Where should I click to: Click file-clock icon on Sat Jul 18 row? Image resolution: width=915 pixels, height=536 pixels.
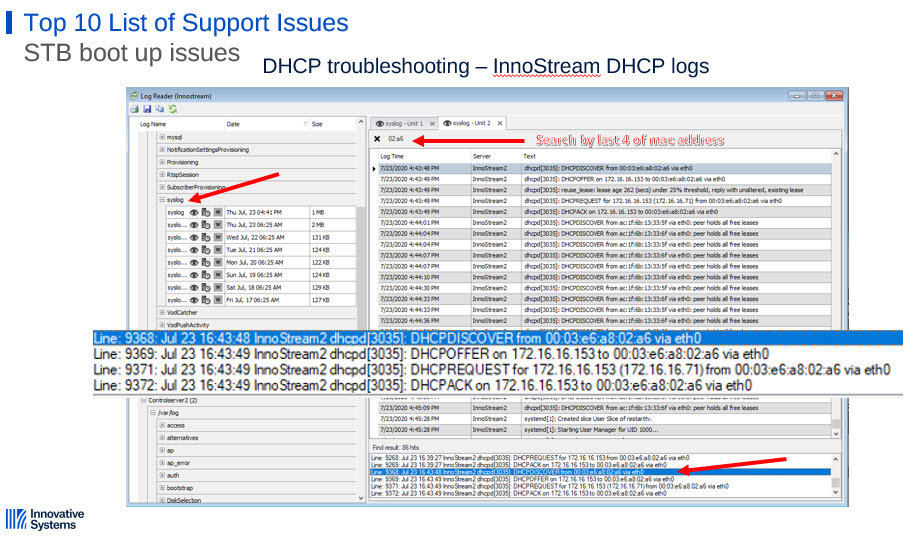(x=205, y=288)
